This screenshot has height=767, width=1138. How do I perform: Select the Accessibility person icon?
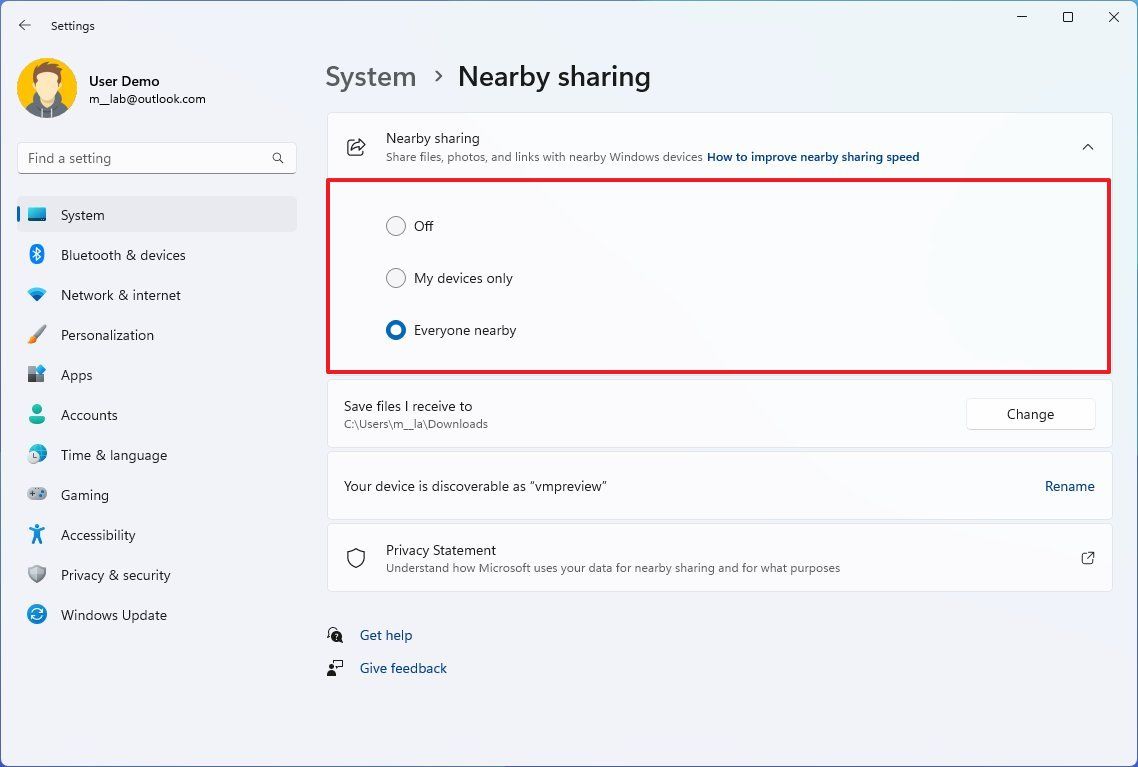click(x=36, y=535)
